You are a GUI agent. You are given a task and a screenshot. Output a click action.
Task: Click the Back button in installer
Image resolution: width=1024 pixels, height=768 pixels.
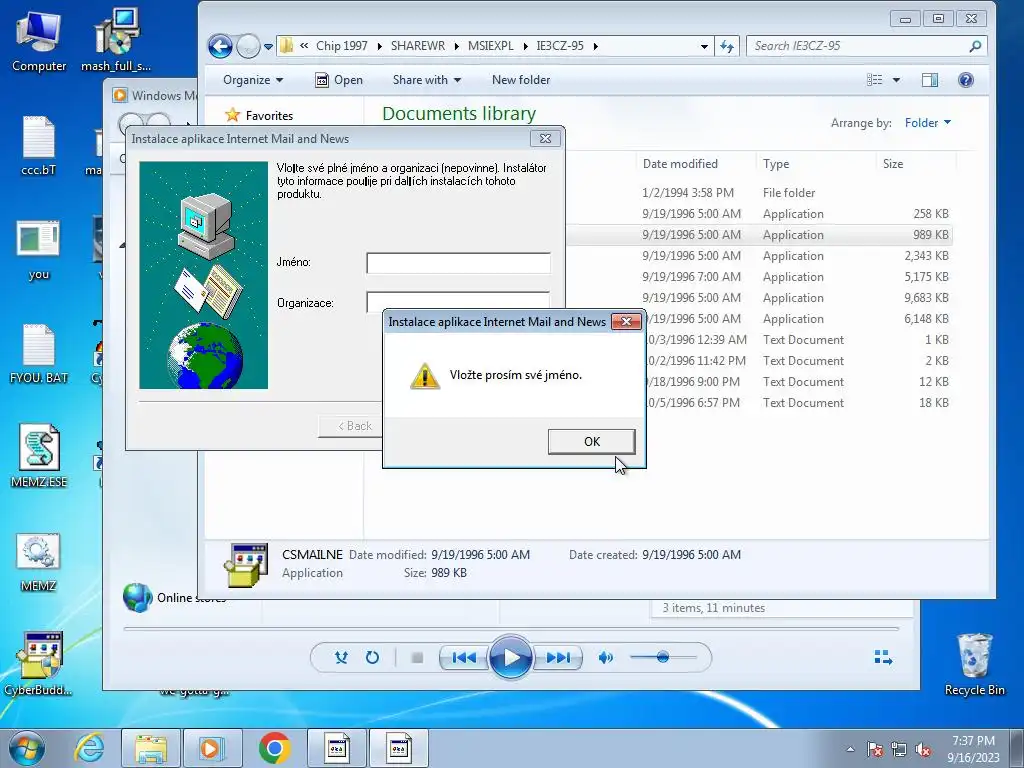pos(351,426)
